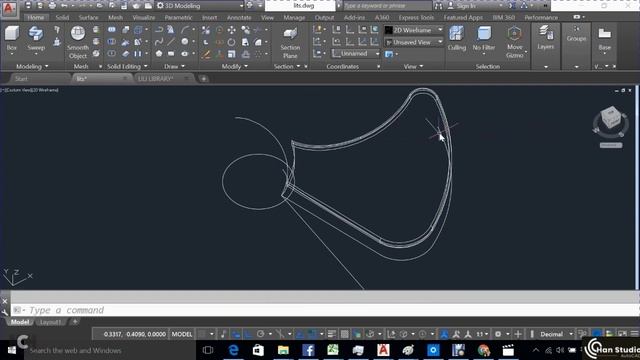Close the command line with X button
Viewport: 640px width, 360px height.
(x=4, y=301)
